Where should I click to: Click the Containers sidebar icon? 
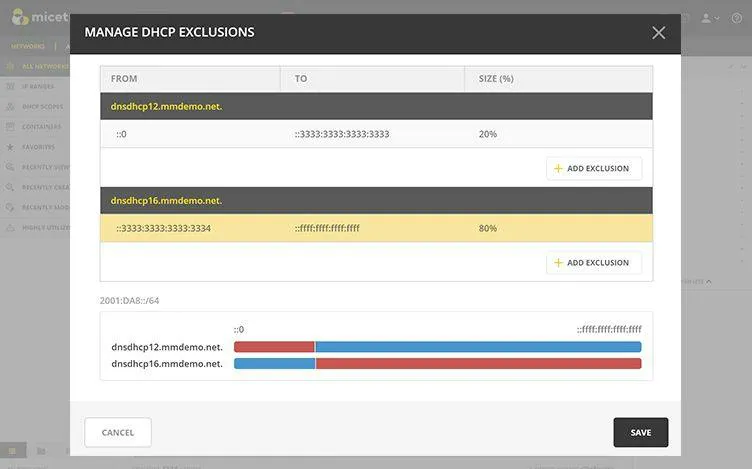(x=10, y=127)
